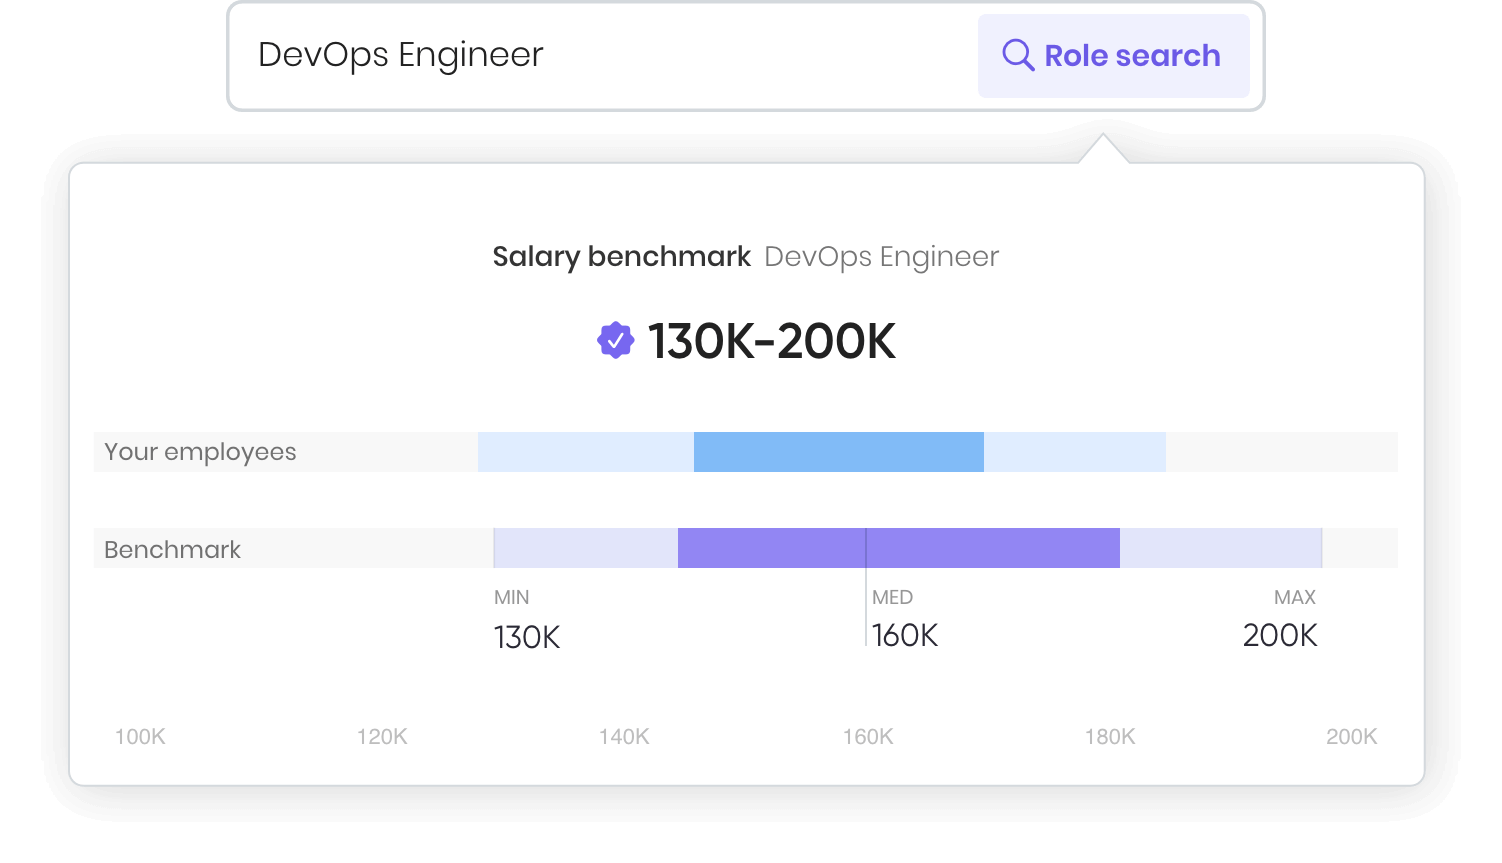The image size is (1502, 863).
Task: Click the 130K-200K salary range text
Action: (x=771, y=342)
